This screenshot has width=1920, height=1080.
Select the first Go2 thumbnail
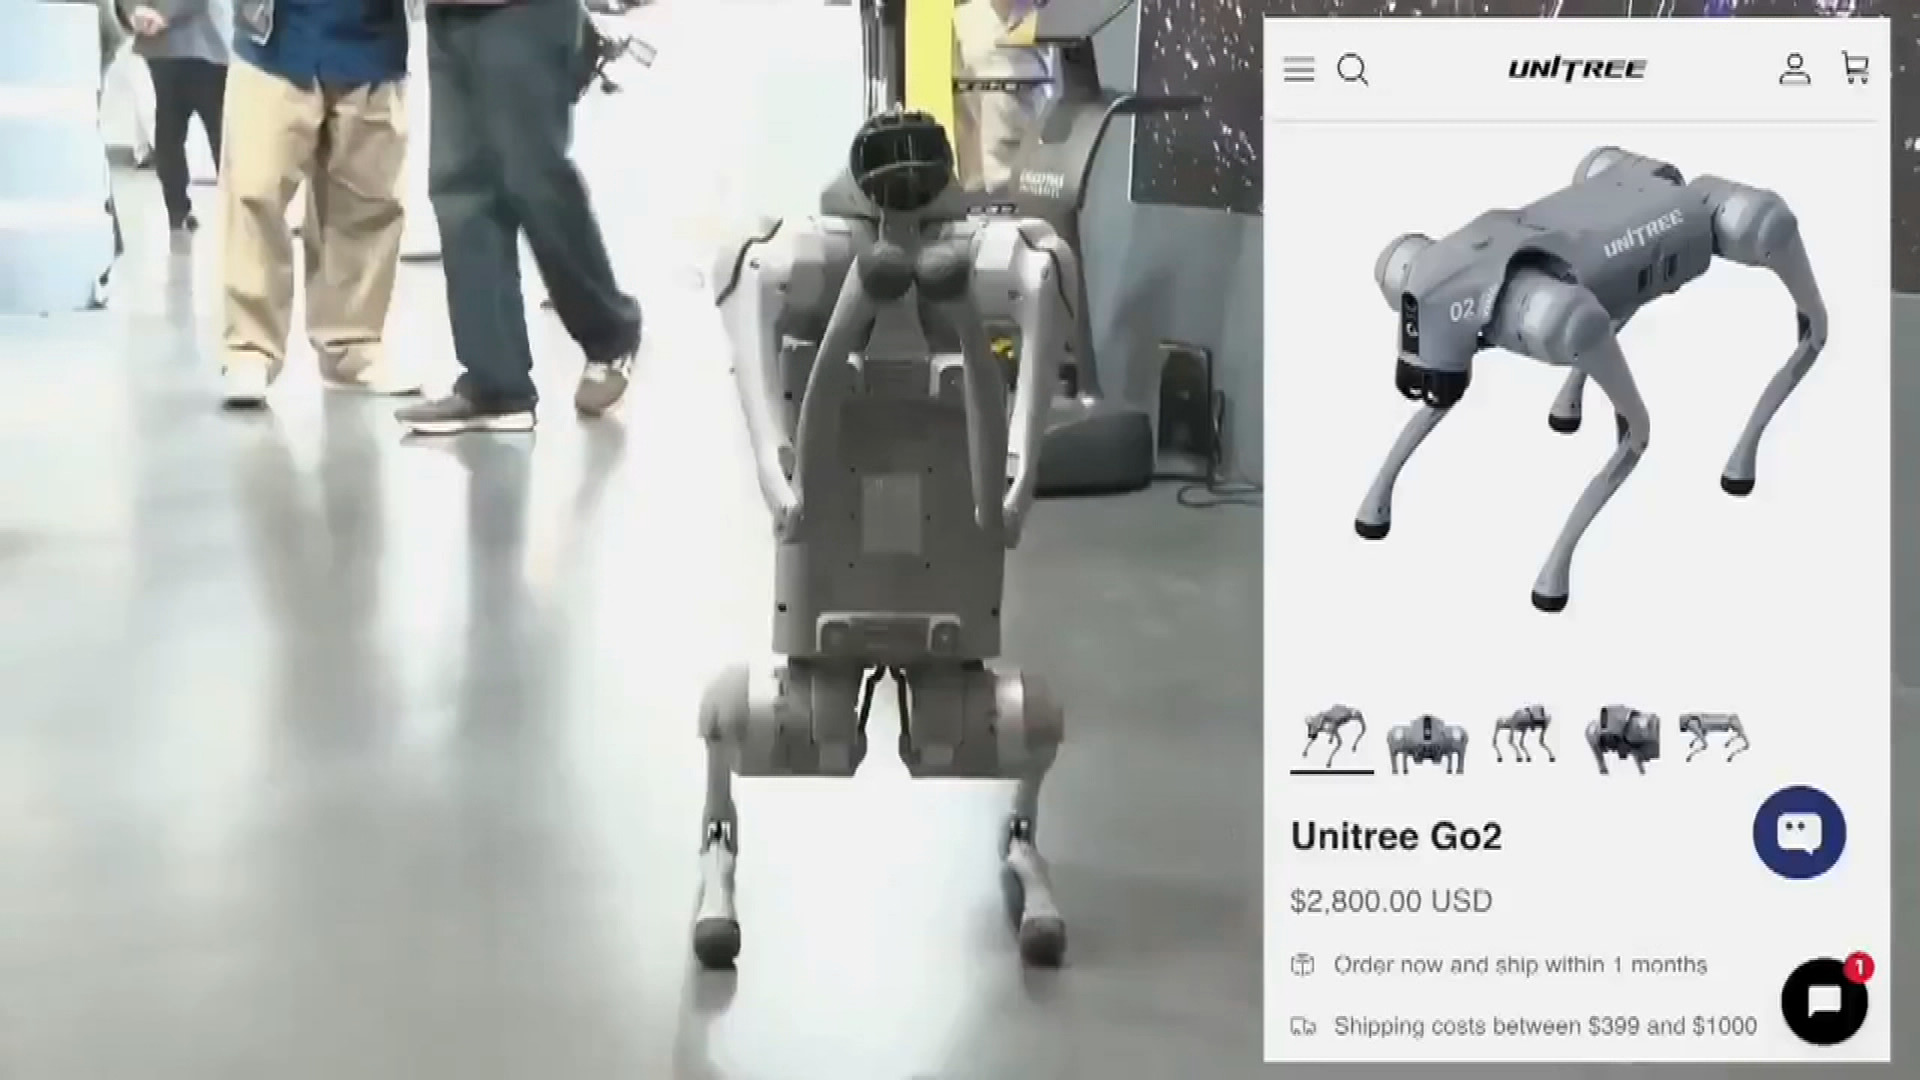1332,737
